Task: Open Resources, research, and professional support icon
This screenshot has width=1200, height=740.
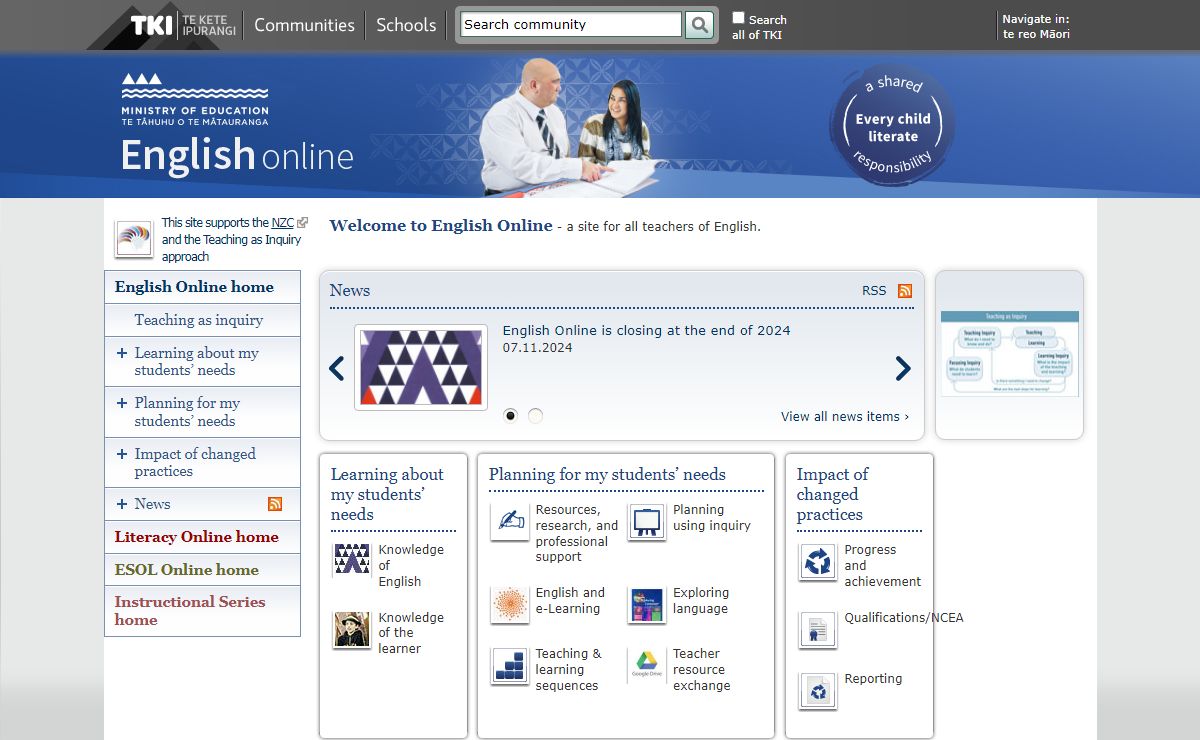Action: 510,521
